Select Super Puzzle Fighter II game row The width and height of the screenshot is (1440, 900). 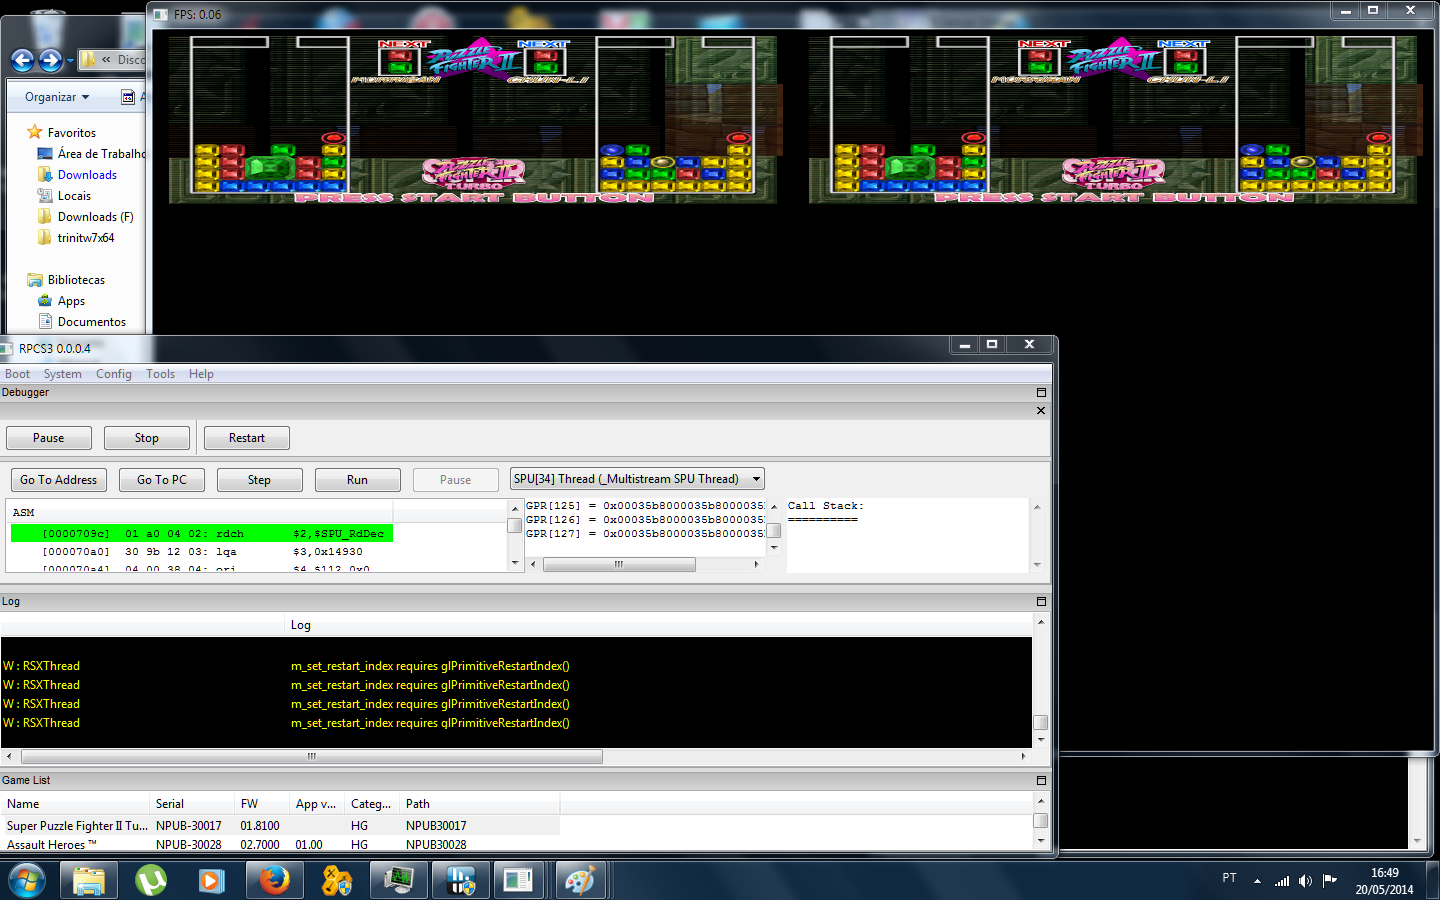pos(280,826)
